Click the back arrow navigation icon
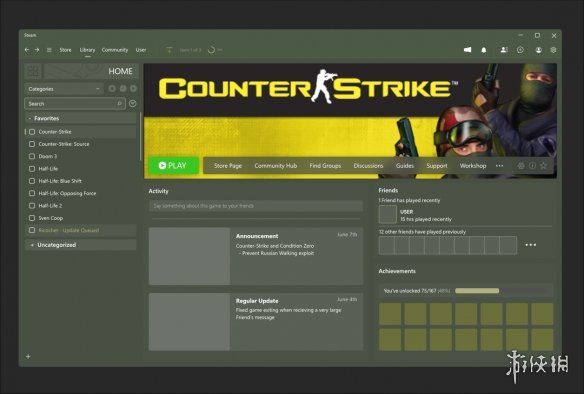 coord(27,50)
